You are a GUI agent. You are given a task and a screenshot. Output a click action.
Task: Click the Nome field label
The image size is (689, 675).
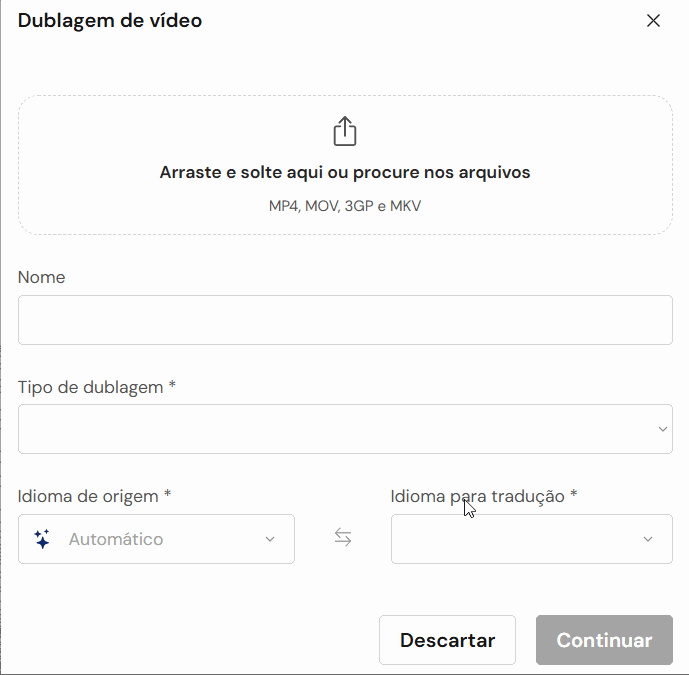(x=42, y=277)
